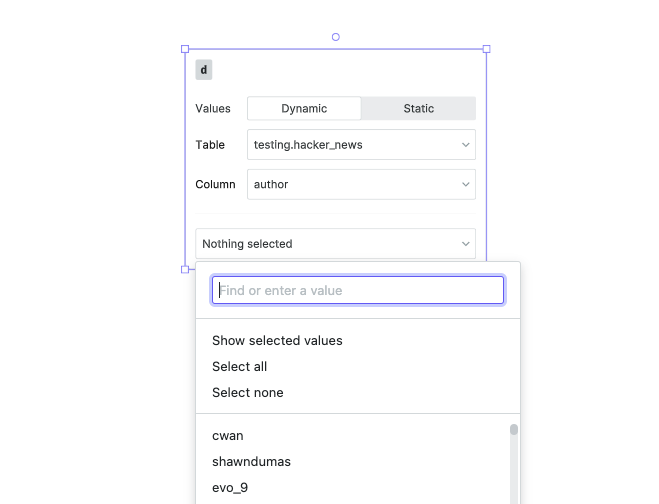The height and width of the screenshot is (504, 659).
Task: Select the value "cwan"
Action: coord(228,435)
